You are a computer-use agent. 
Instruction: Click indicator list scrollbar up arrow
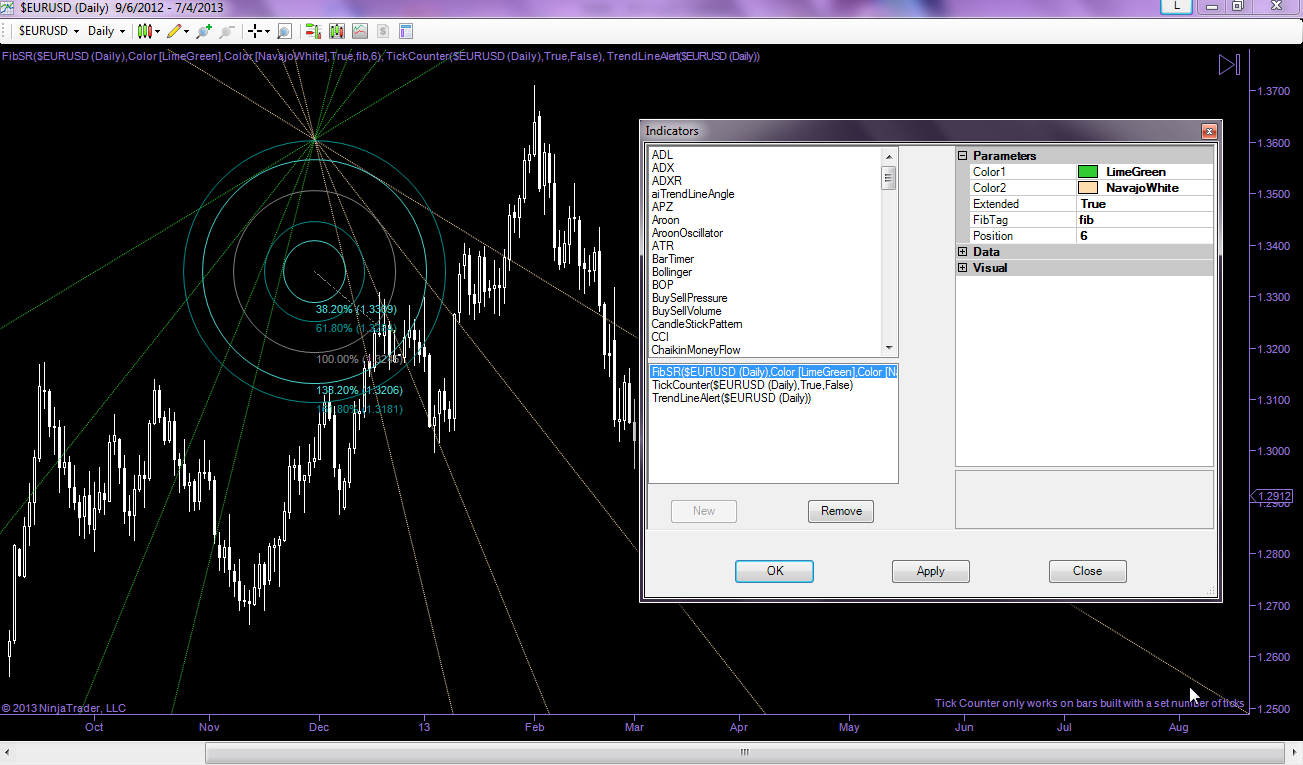pyautogui.click(x=888, y=156)
